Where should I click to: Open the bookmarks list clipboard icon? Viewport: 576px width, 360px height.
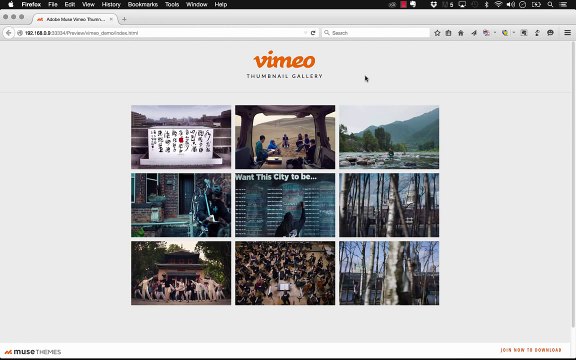tap(449, 33)
